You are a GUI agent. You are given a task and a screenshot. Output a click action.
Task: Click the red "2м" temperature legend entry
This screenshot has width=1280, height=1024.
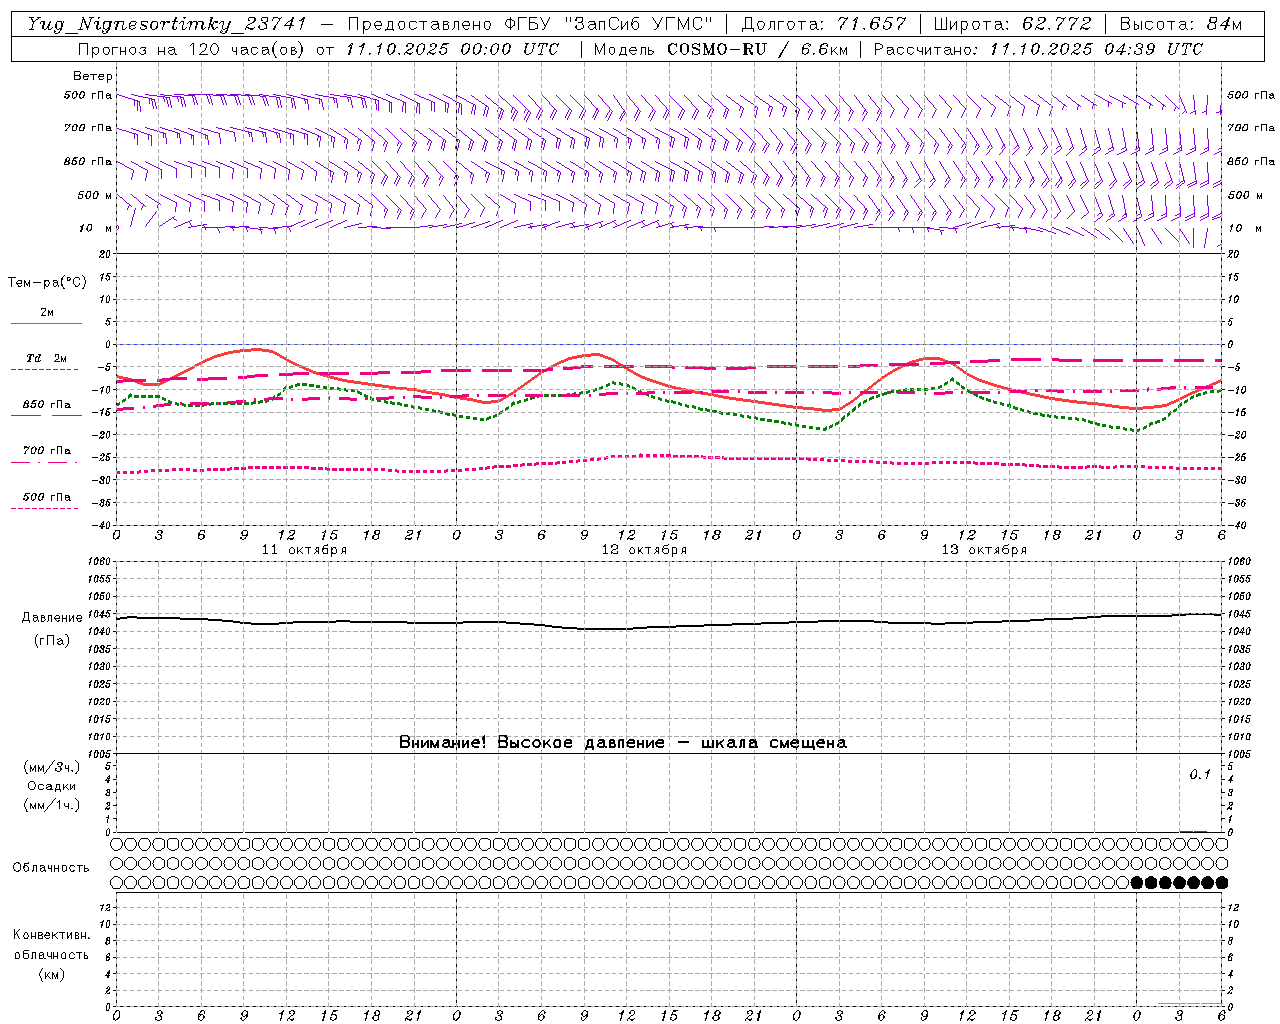(x=46, y=313)
